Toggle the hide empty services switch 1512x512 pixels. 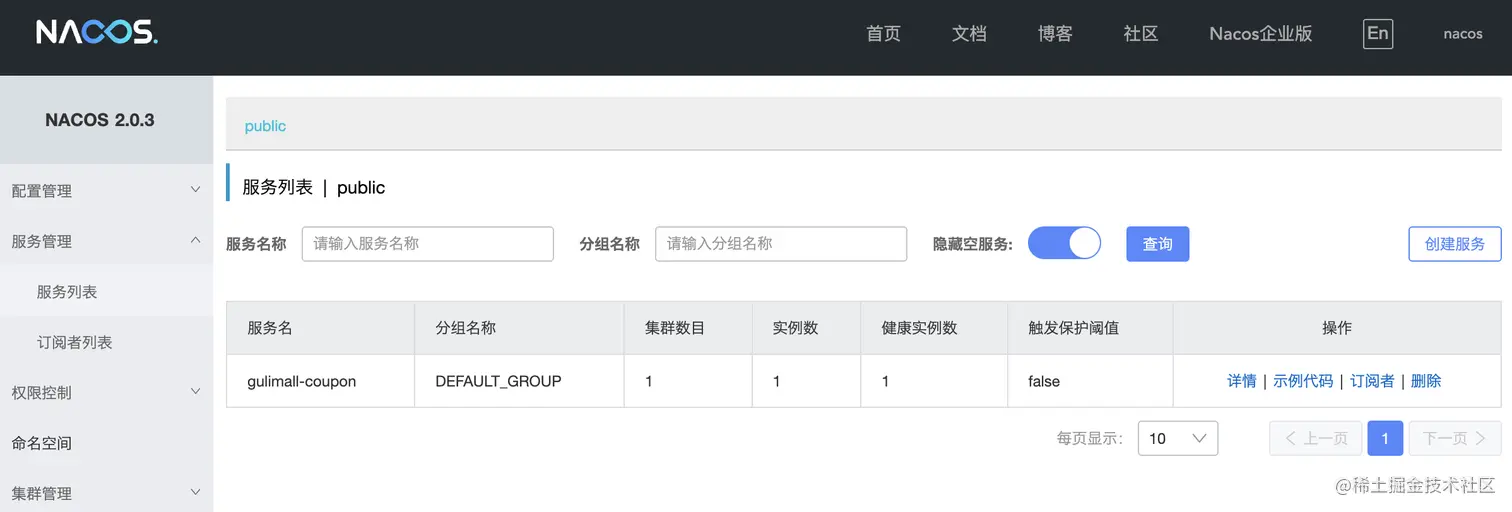tap(1064, 243)
